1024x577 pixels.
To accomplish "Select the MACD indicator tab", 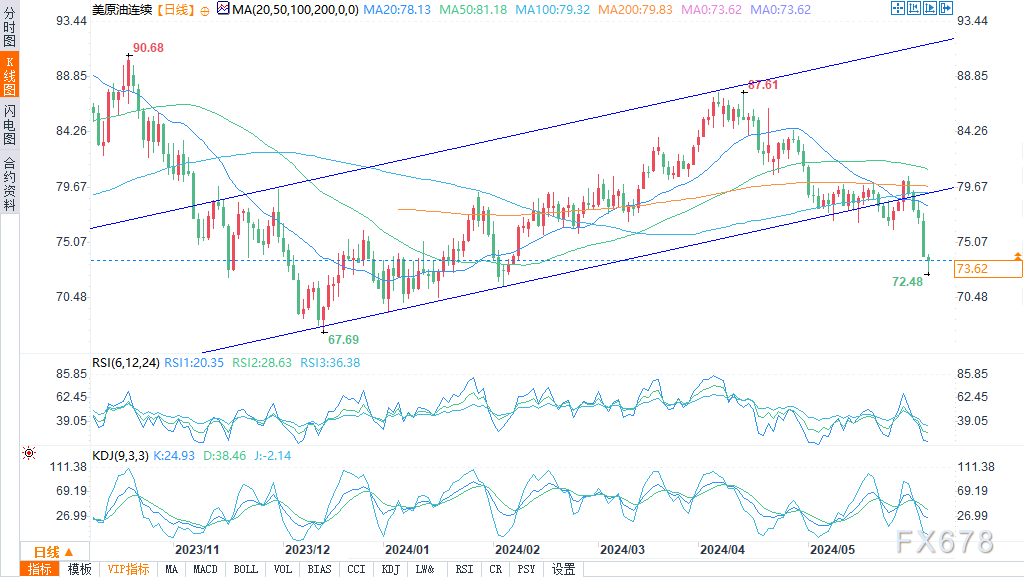I will coord(205,569).
